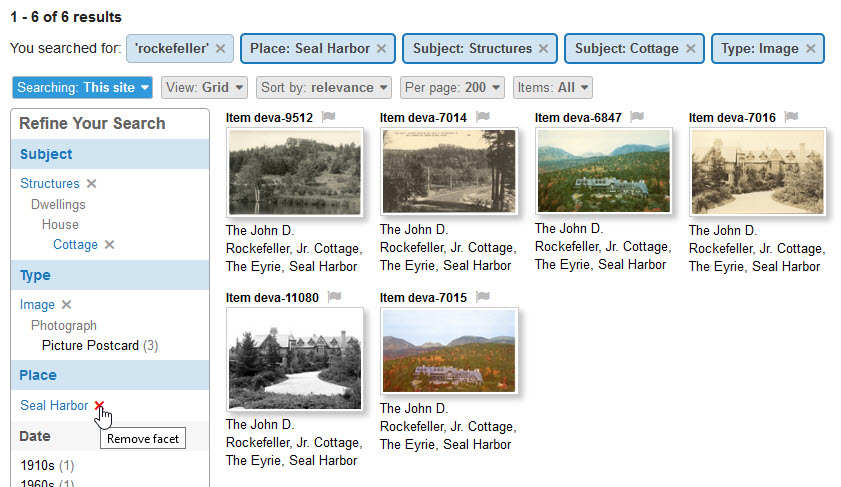Flag item deva-11080
Image resolution: width=841 pixels, height=487 pixels.
click(x=334, y=297)
